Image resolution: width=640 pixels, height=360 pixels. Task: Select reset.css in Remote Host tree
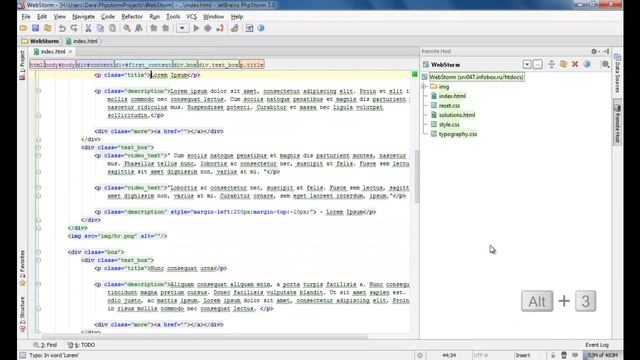(449, 105)
